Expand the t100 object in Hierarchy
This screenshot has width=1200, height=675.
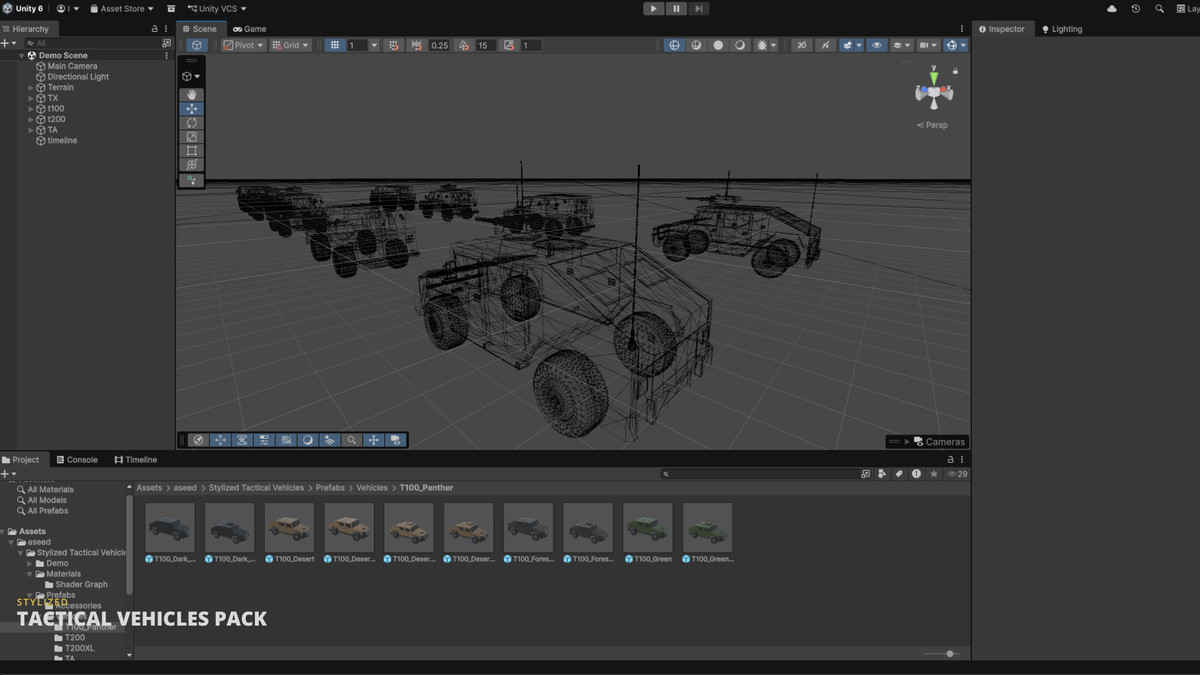31,109
